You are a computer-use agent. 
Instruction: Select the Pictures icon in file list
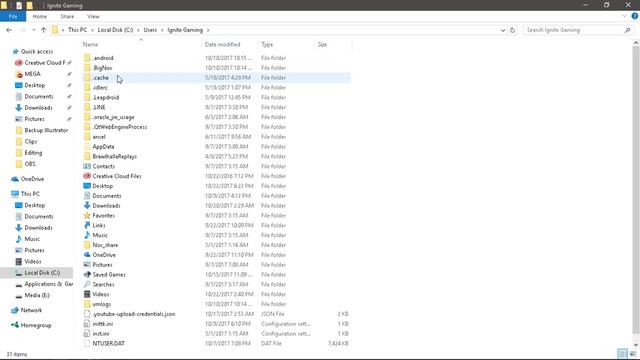[87, 264]
